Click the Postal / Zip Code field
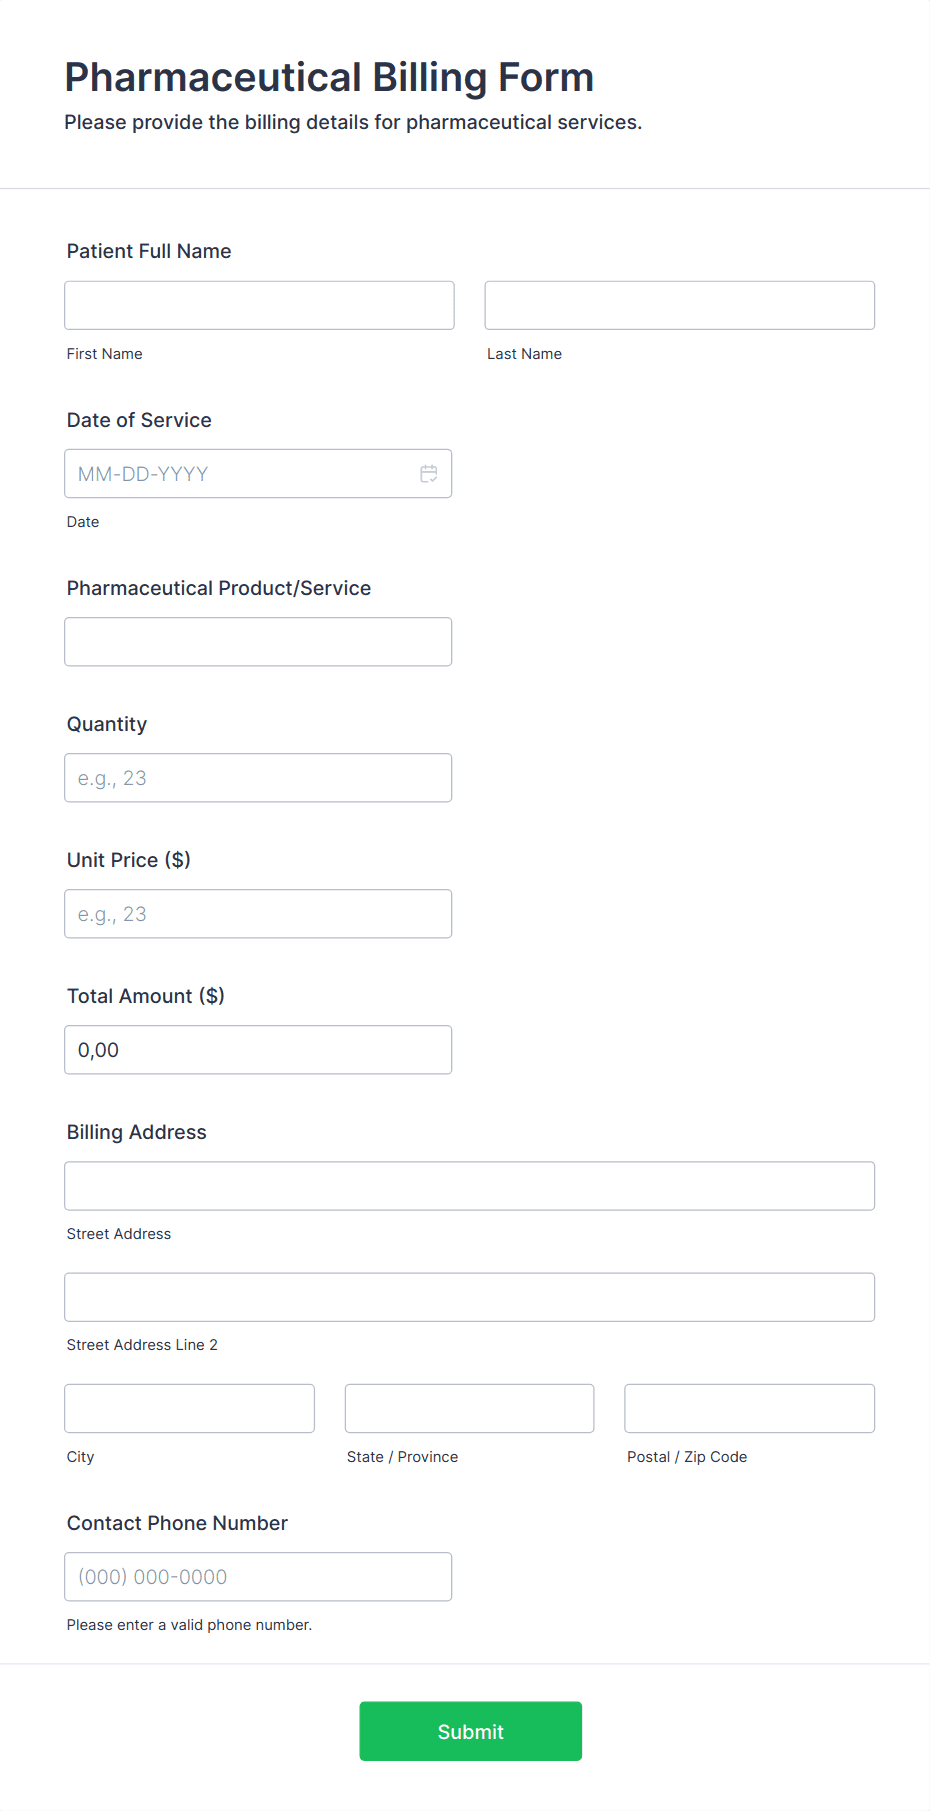This screenshot has width=930, height=1811. [x=749, y=1408]
